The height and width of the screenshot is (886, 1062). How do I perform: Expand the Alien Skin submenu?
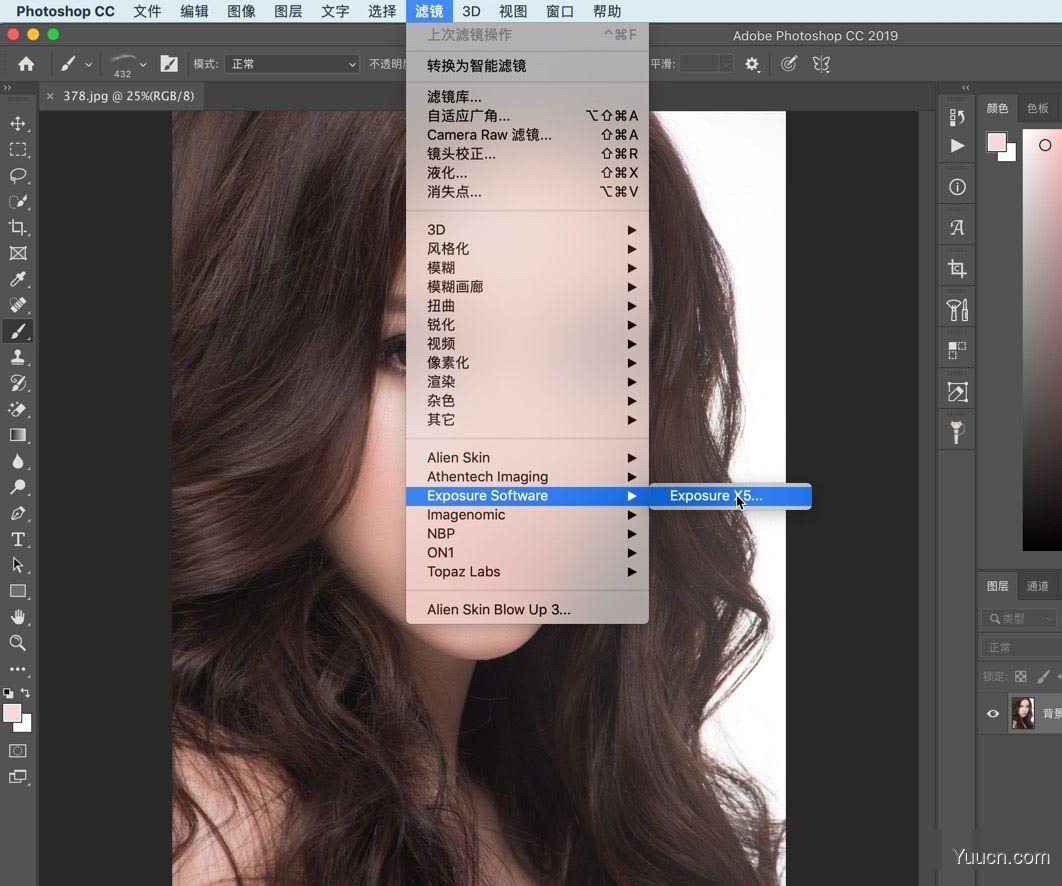coord(527,457)
